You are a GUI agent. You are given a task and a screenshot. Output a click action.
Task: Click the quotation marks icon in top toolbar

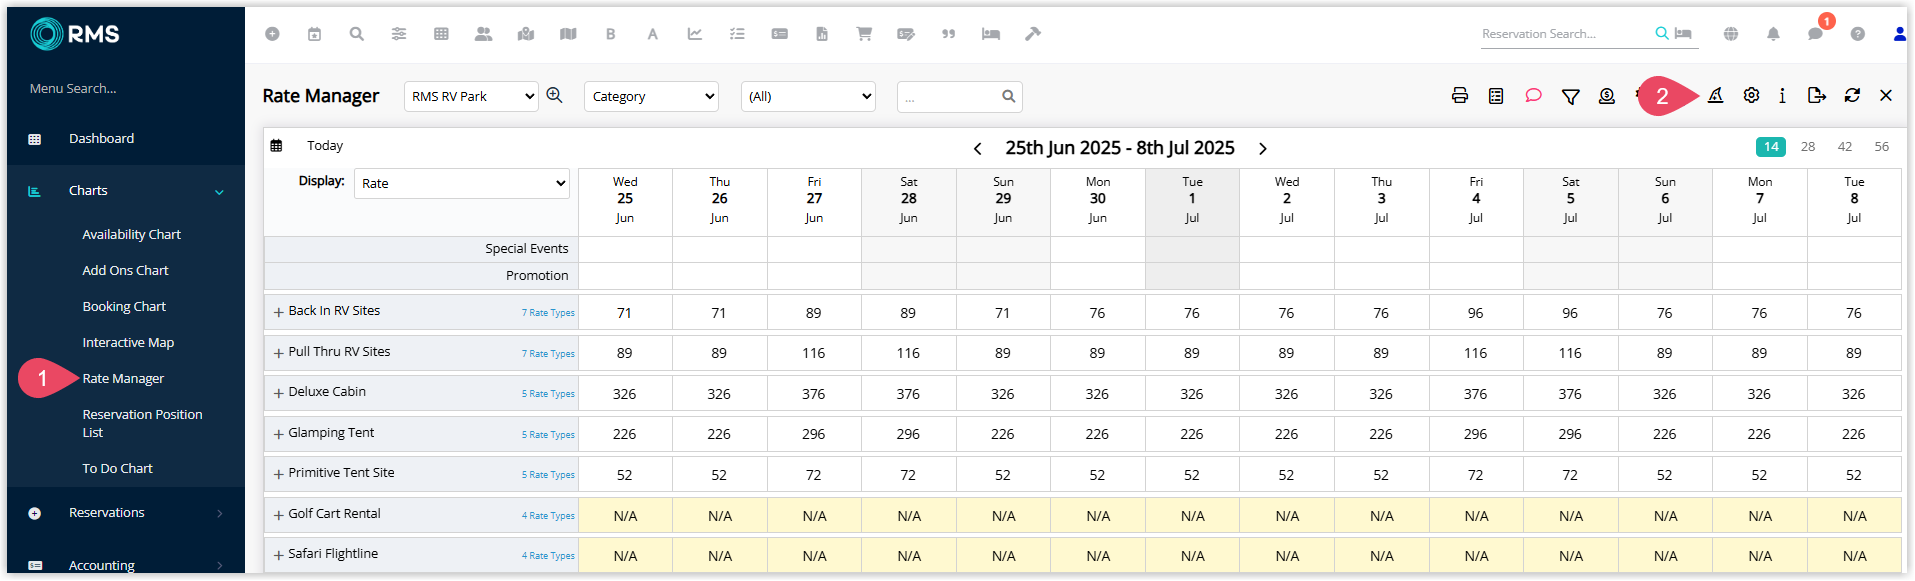[948, 34]
